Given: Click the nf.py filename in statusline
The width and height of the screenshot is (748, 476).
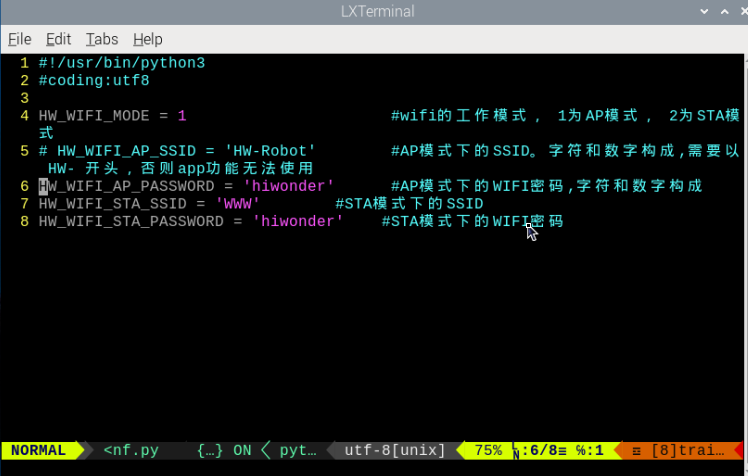Looking at the screenshot, I should point(131,450).
